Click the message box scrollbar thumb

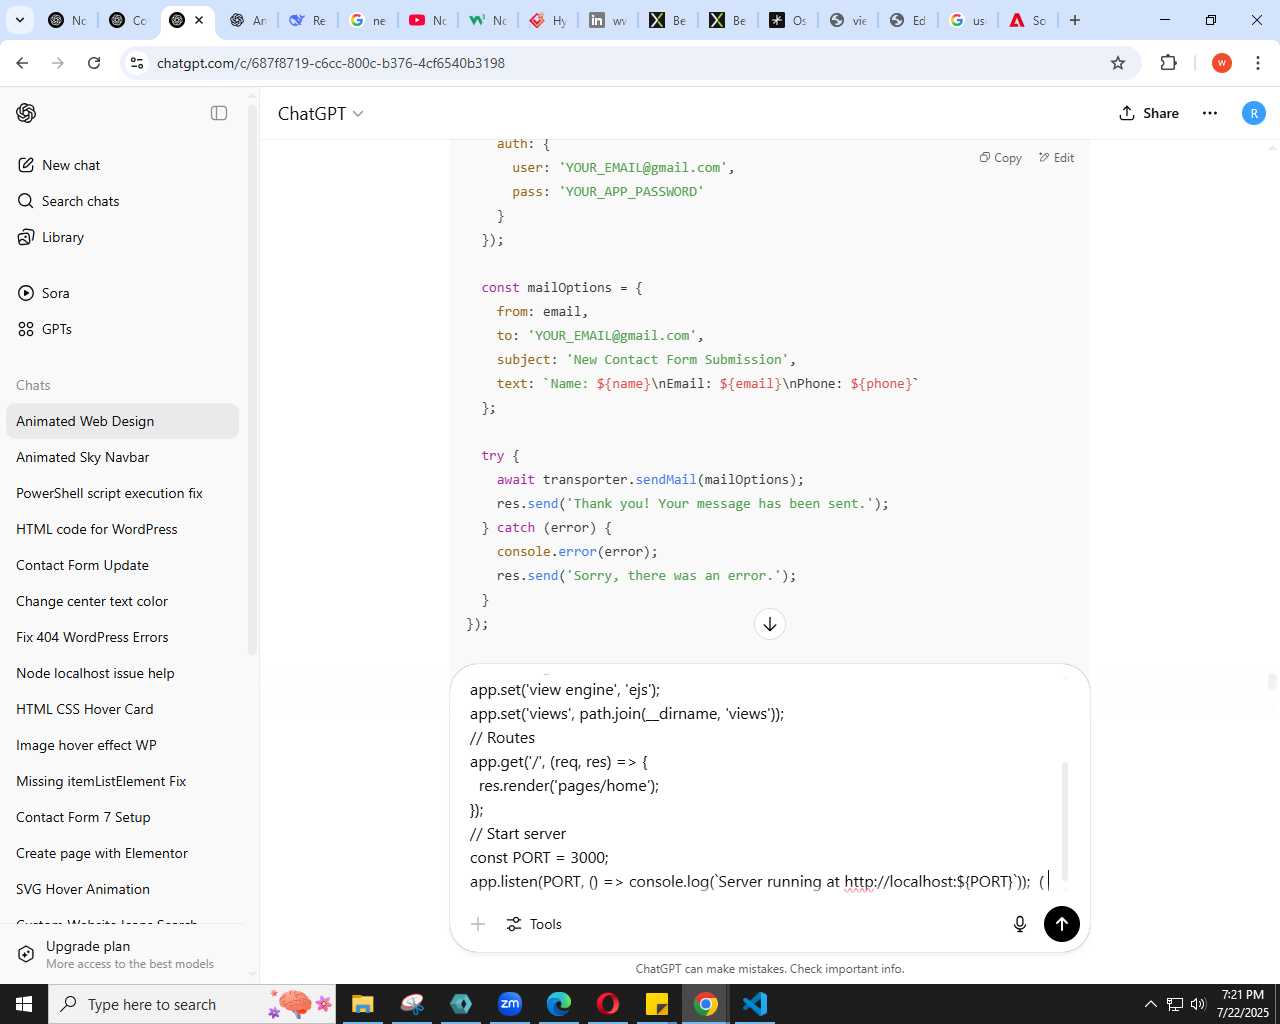tap(1065, 821)
